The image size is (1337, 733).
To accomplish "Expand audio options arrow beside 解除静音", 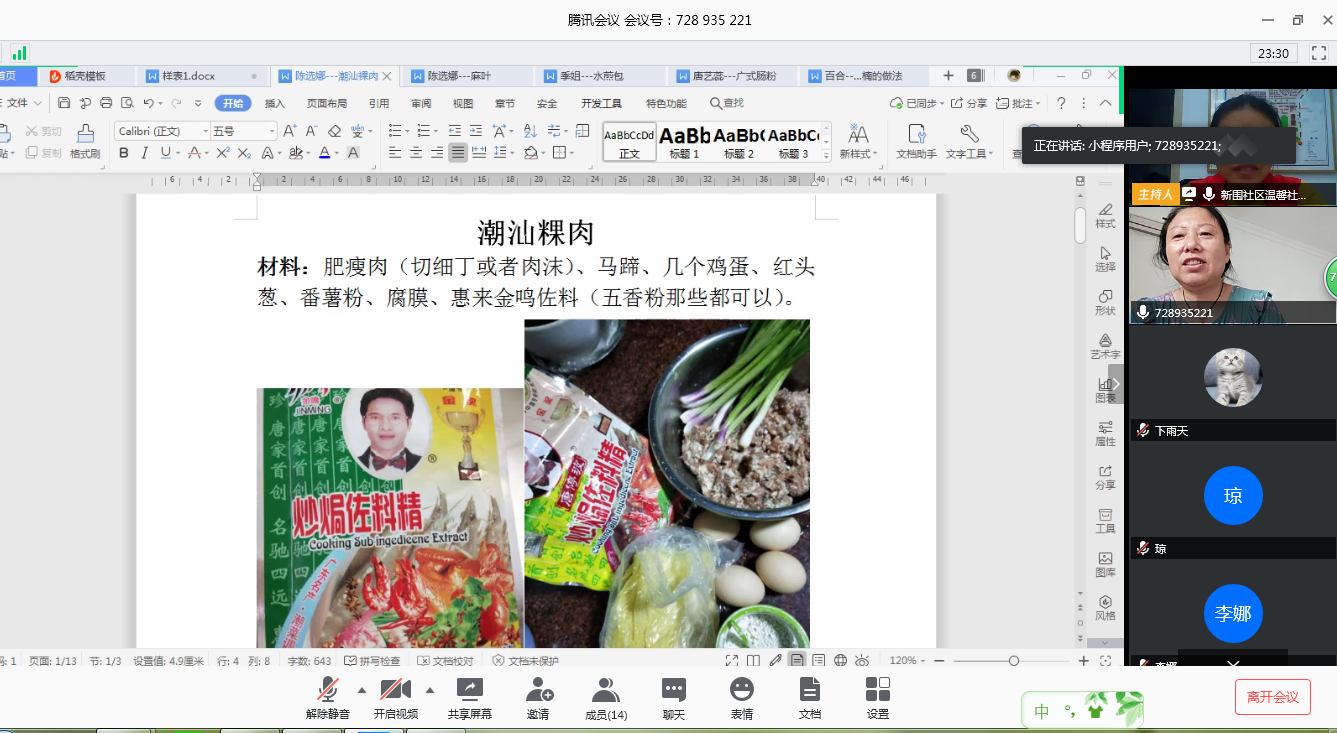I will [361, 690].
